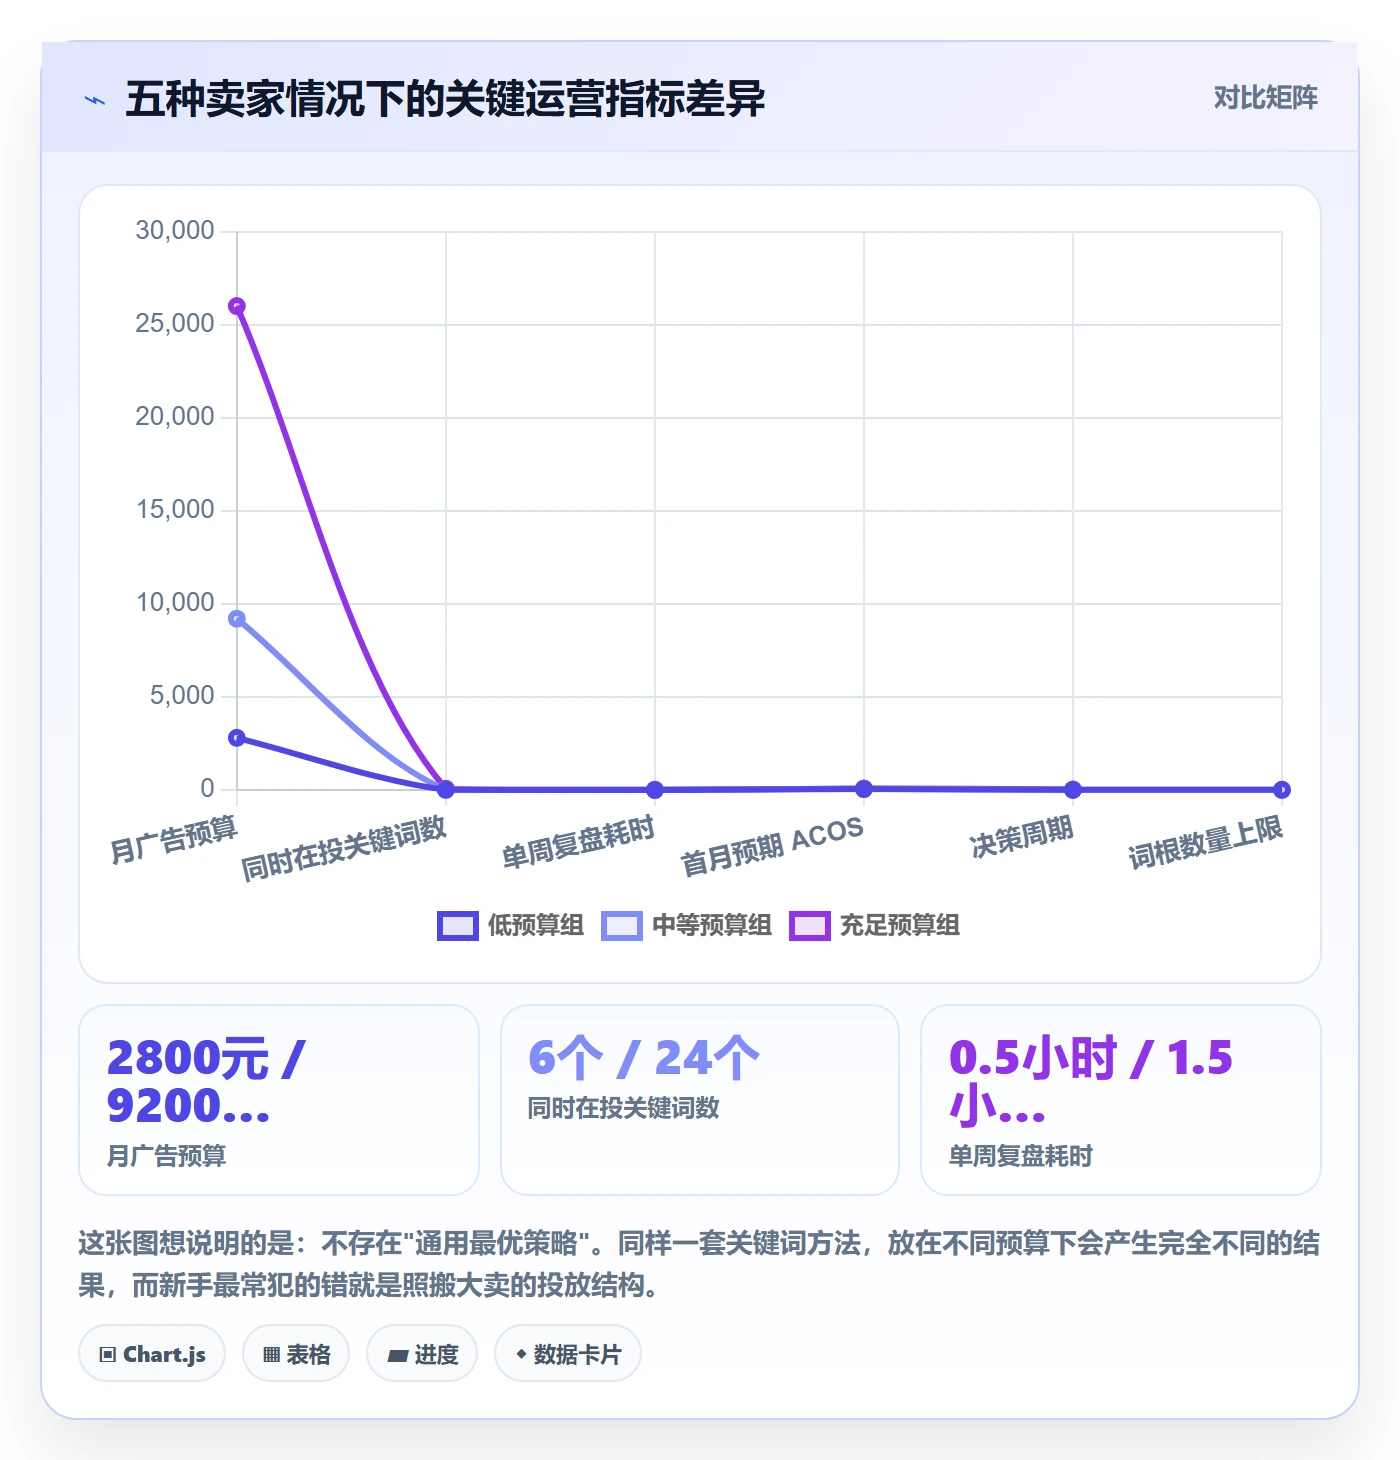Click the 低预算组 legend color box
Viewport: 1400px width, 1460px height.
pos(458,926)
